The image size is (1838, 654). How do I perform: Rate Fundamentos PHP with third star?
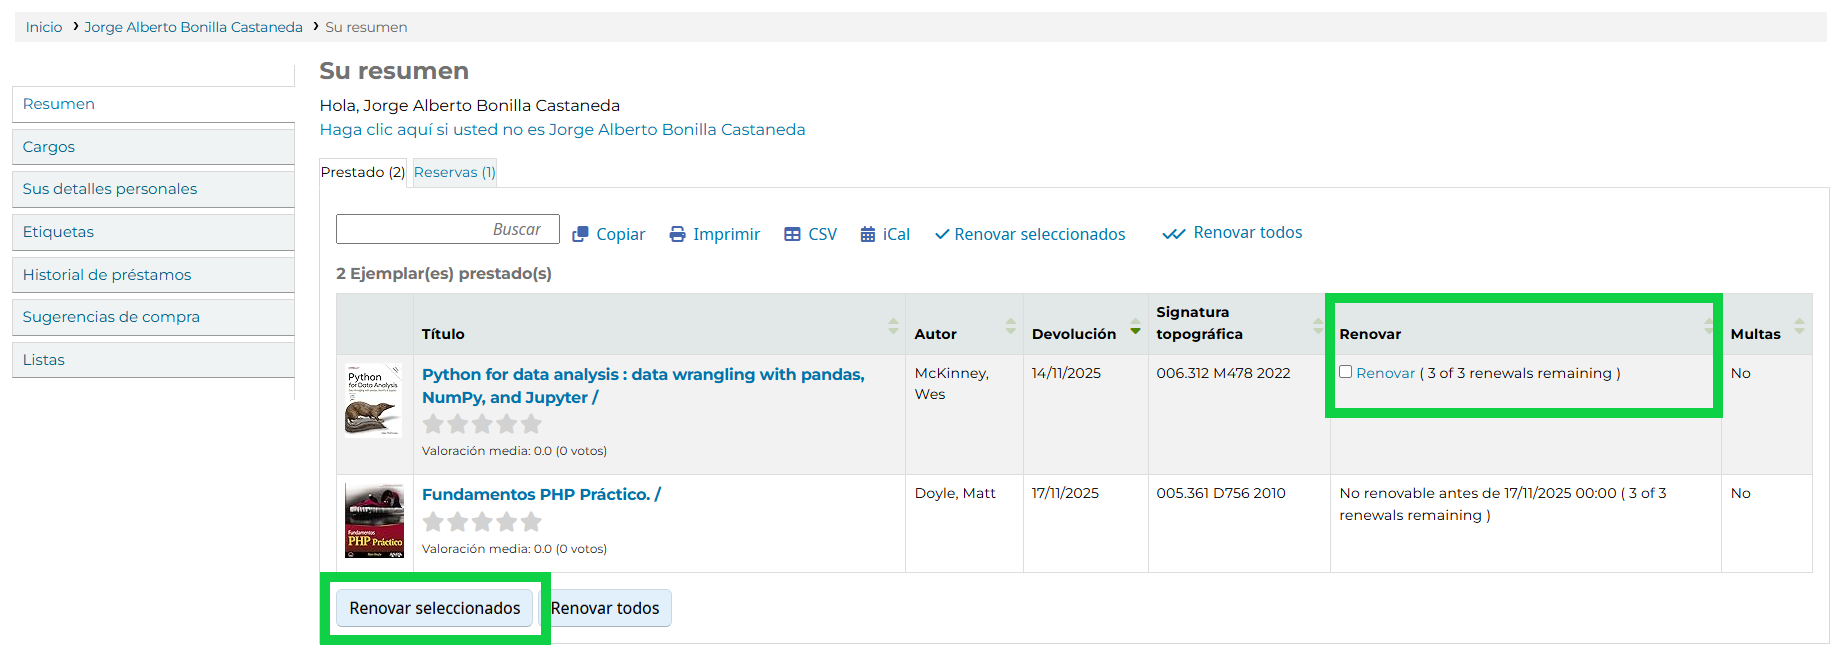[482, 522]
